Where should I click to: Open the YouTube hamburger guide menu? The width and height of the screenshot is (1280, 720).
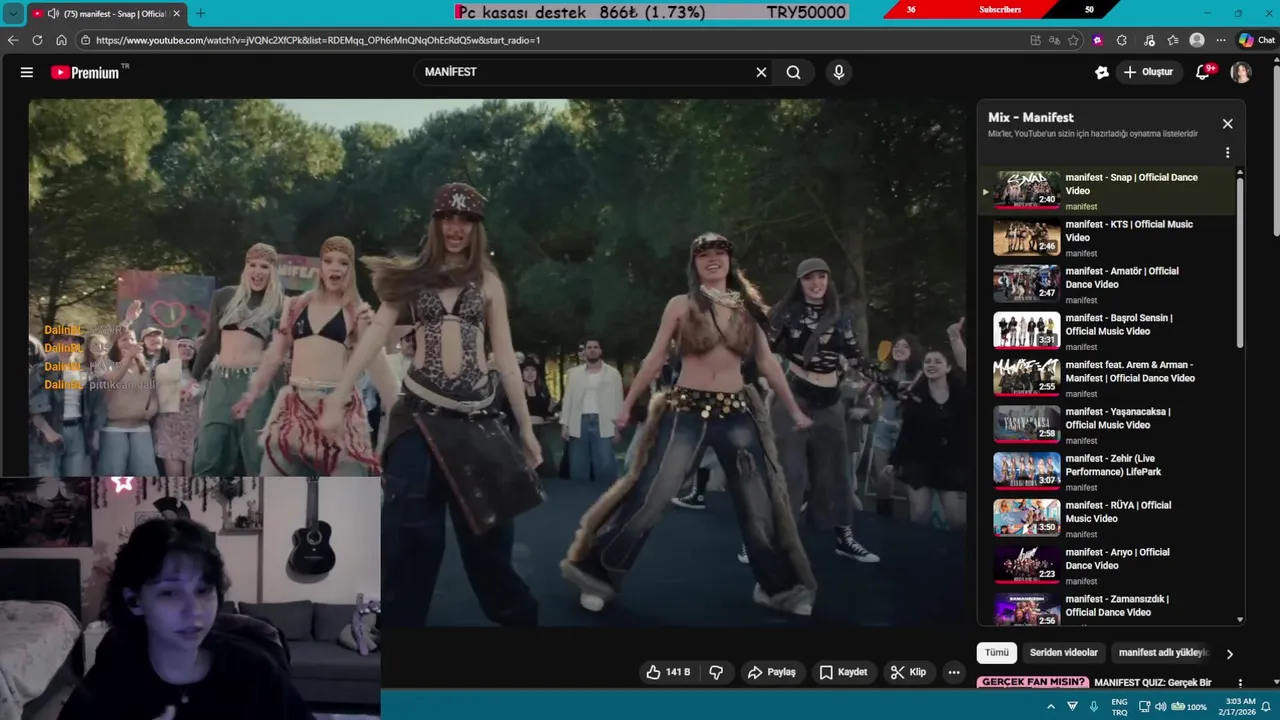coord(27,72)
